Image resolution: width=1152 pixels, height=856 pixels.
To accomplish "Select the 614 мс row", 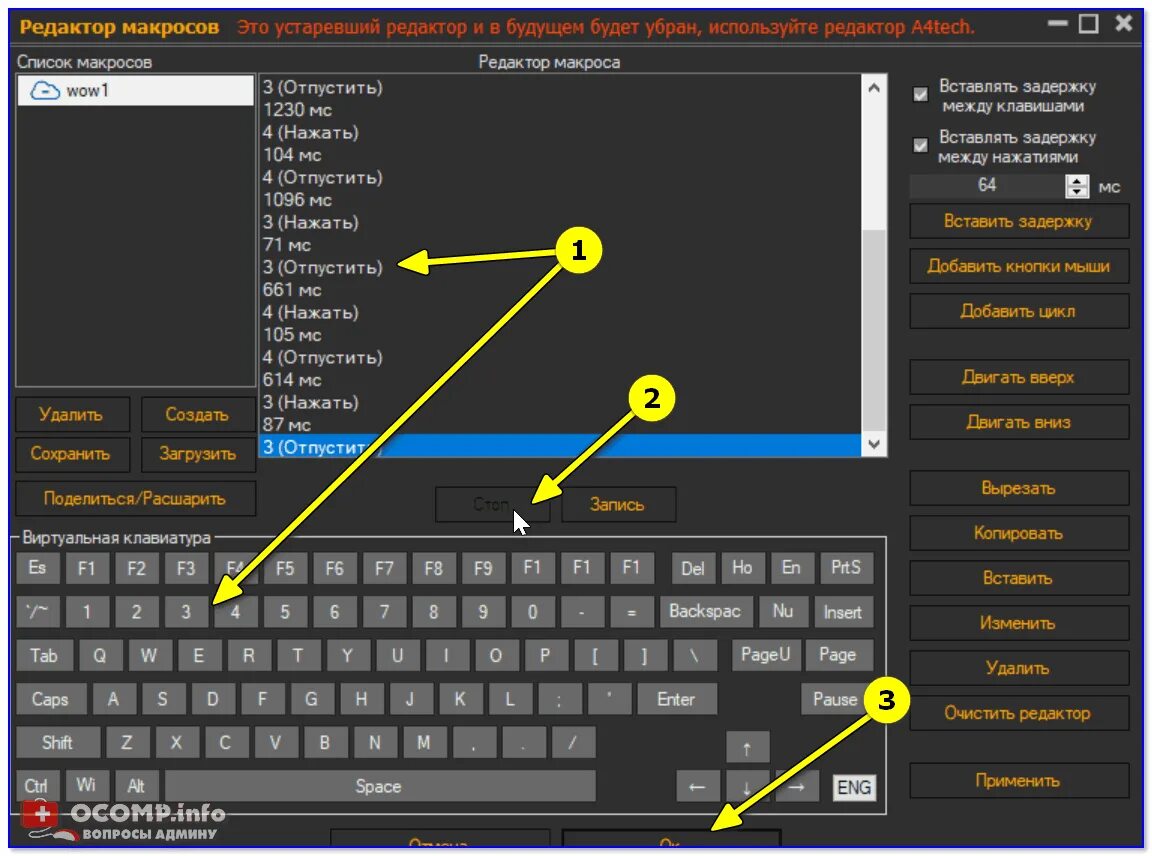I will 561,380.
